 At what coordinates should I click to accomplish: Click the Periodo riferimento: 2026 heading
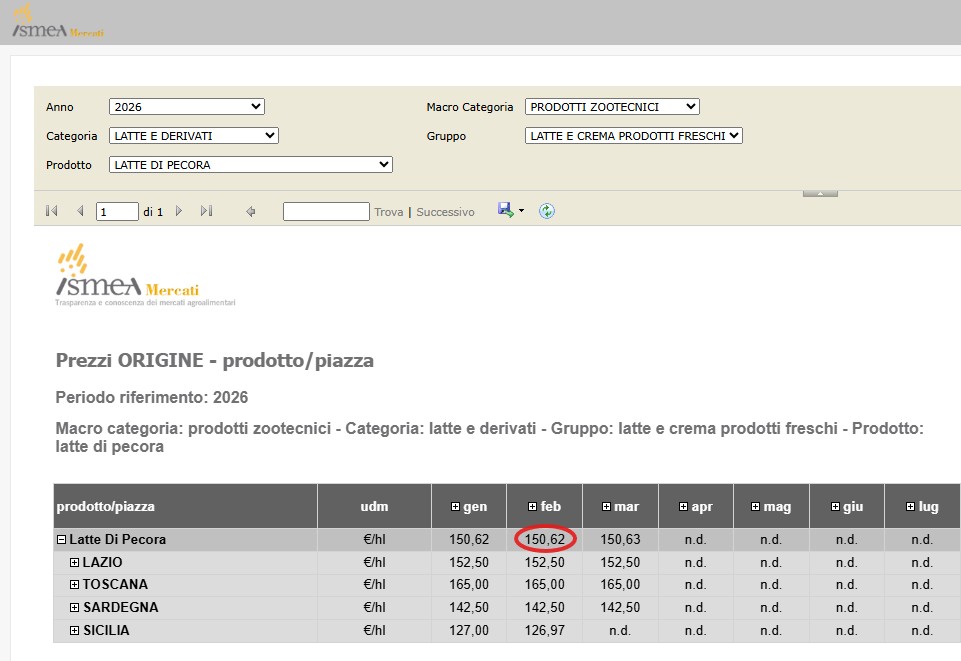(151, 398)
